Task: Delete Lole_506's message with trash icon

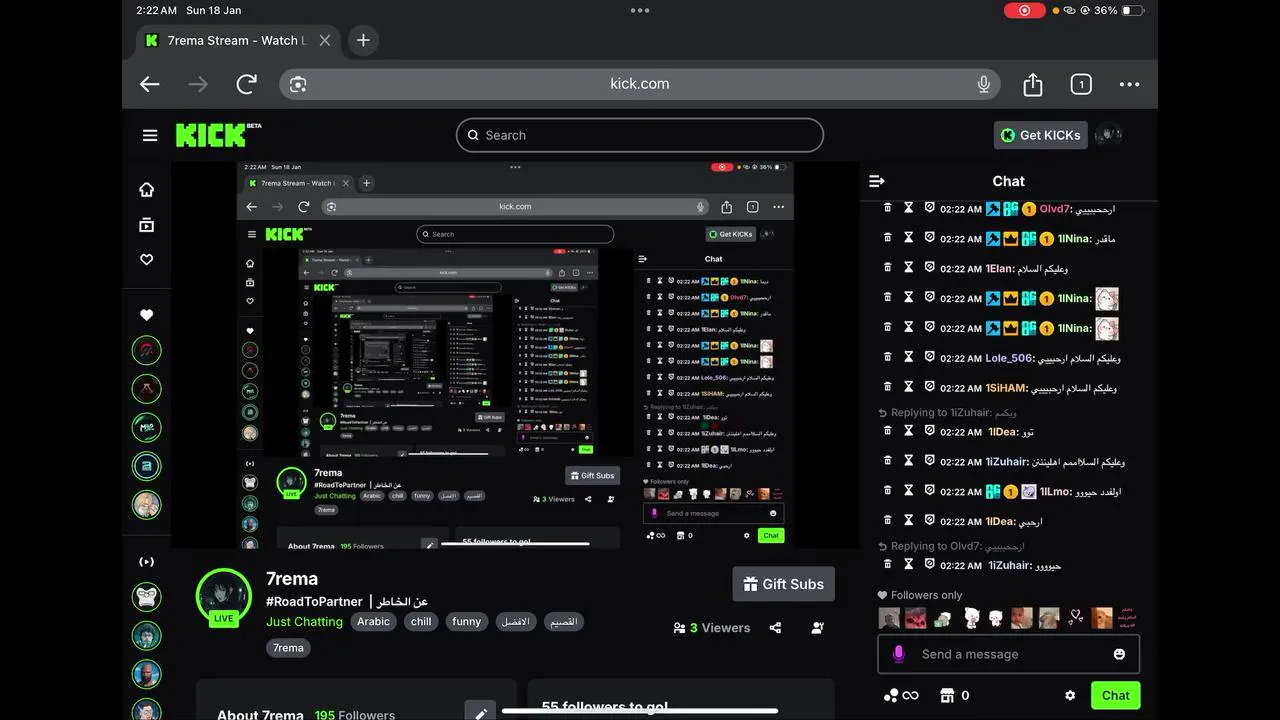Action: [887, 357]
